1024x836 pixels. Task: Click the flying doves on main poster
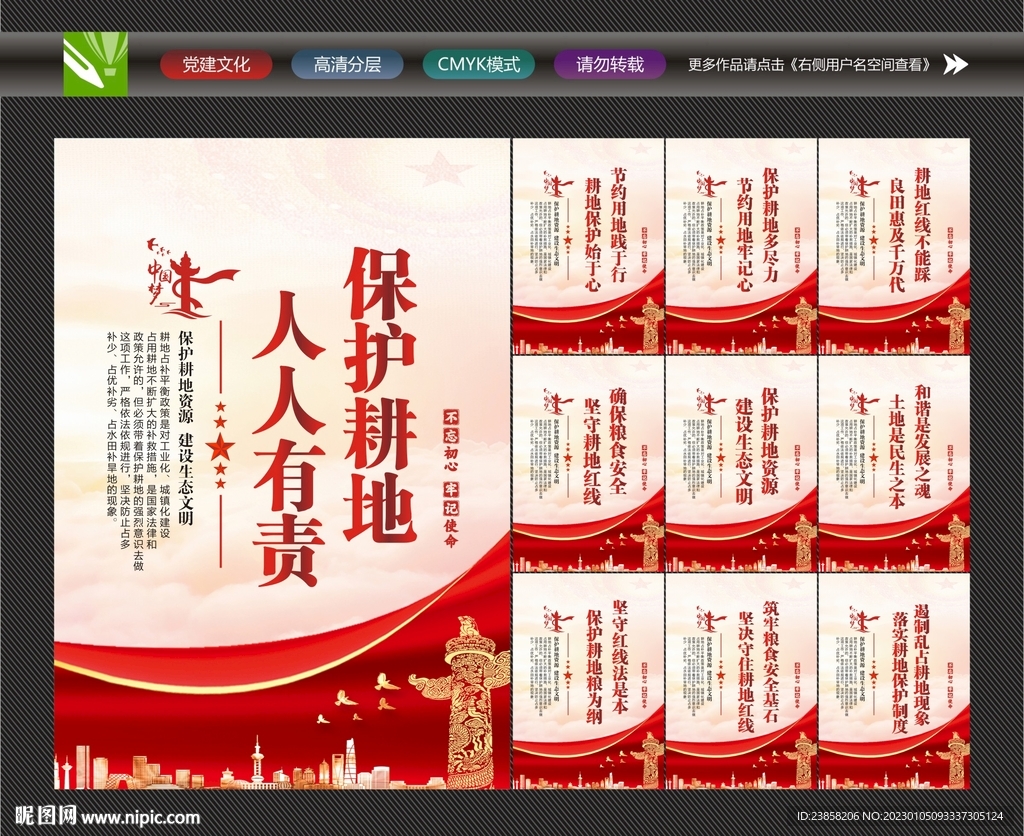[358, 699]
